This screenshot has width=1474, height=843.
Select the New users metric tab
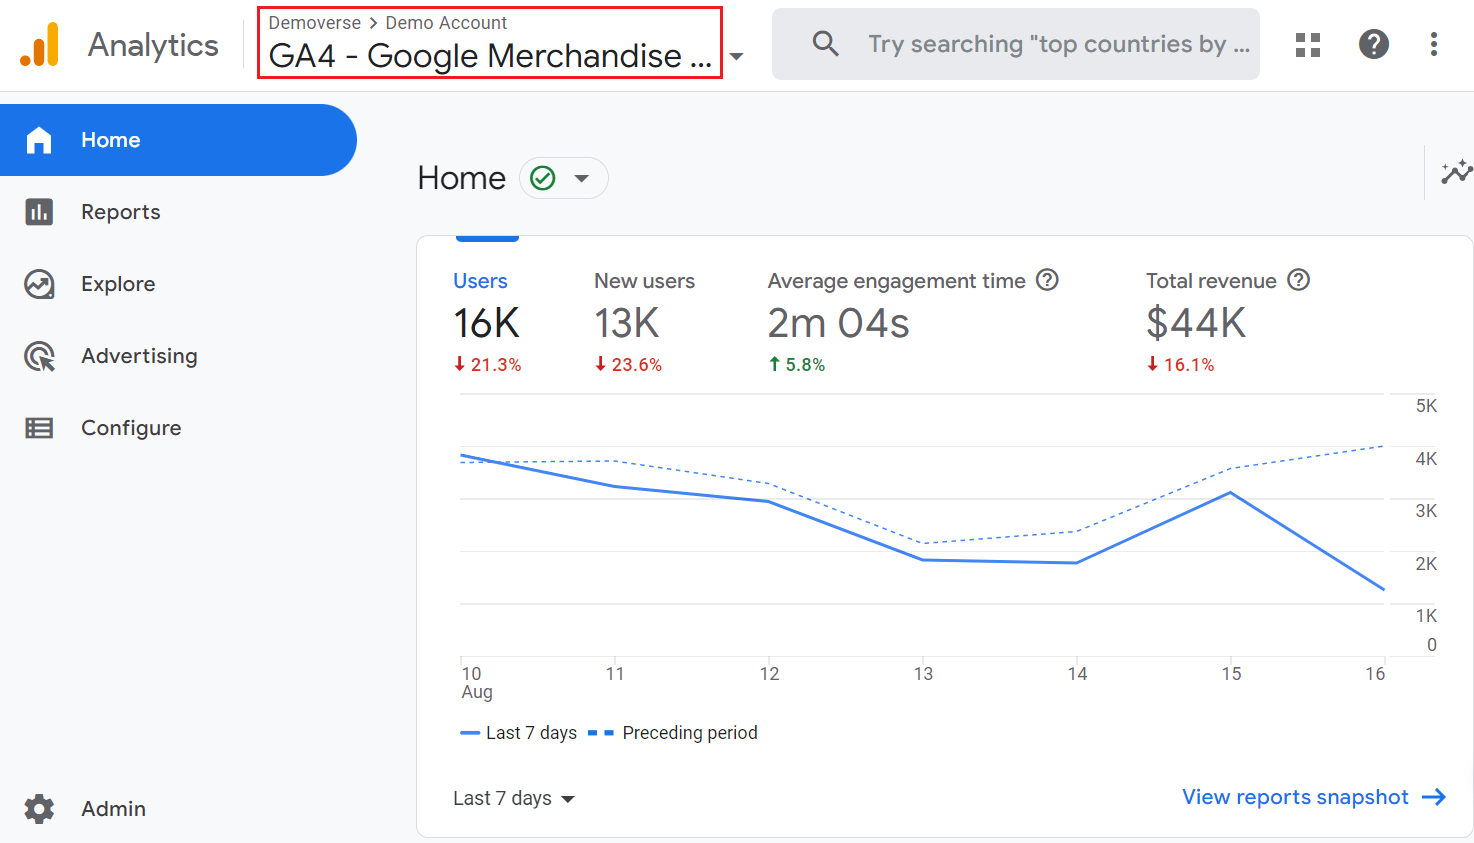click(643, 321)
